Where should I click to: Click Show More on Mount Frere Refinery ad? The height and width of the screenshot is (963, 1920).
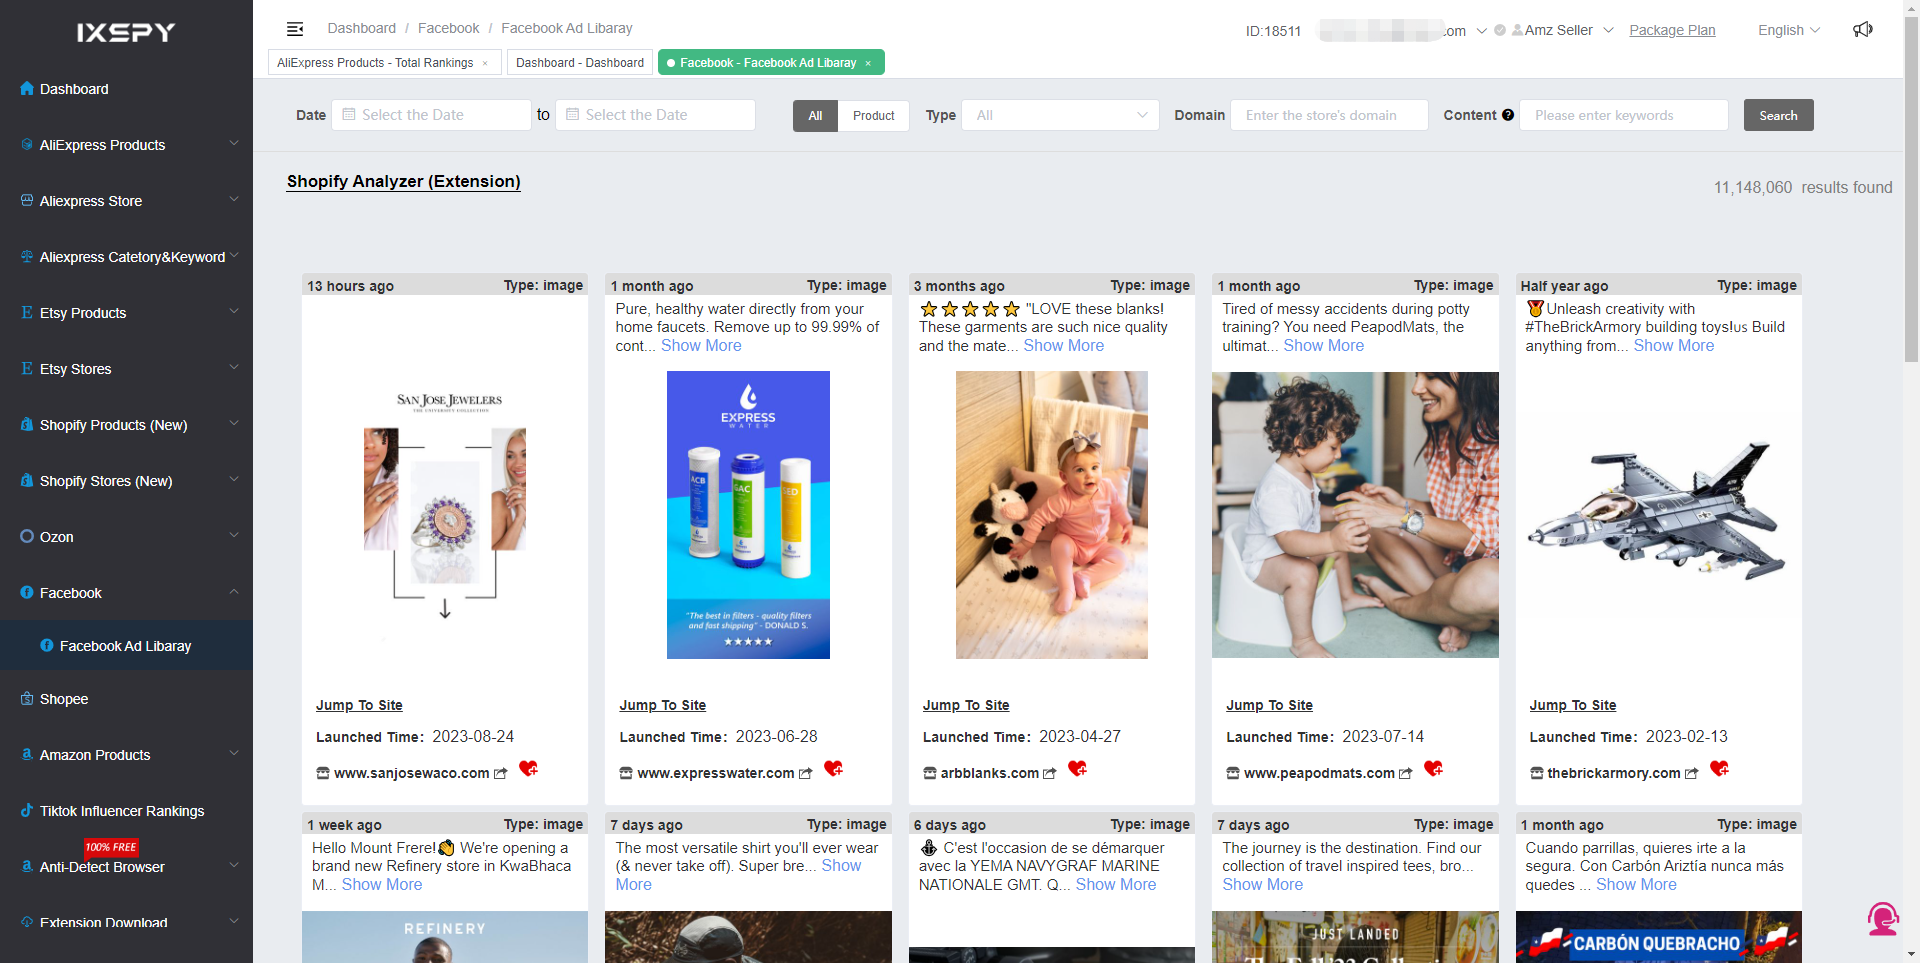(382, 884)
